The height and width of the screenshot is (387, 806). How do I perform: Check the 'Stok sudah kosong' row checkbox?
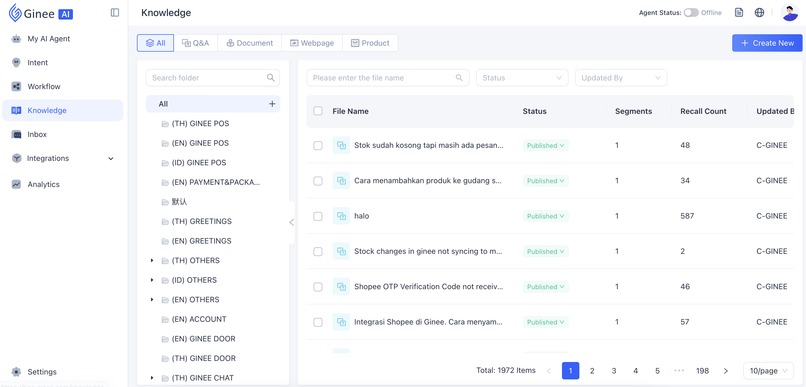318,145
